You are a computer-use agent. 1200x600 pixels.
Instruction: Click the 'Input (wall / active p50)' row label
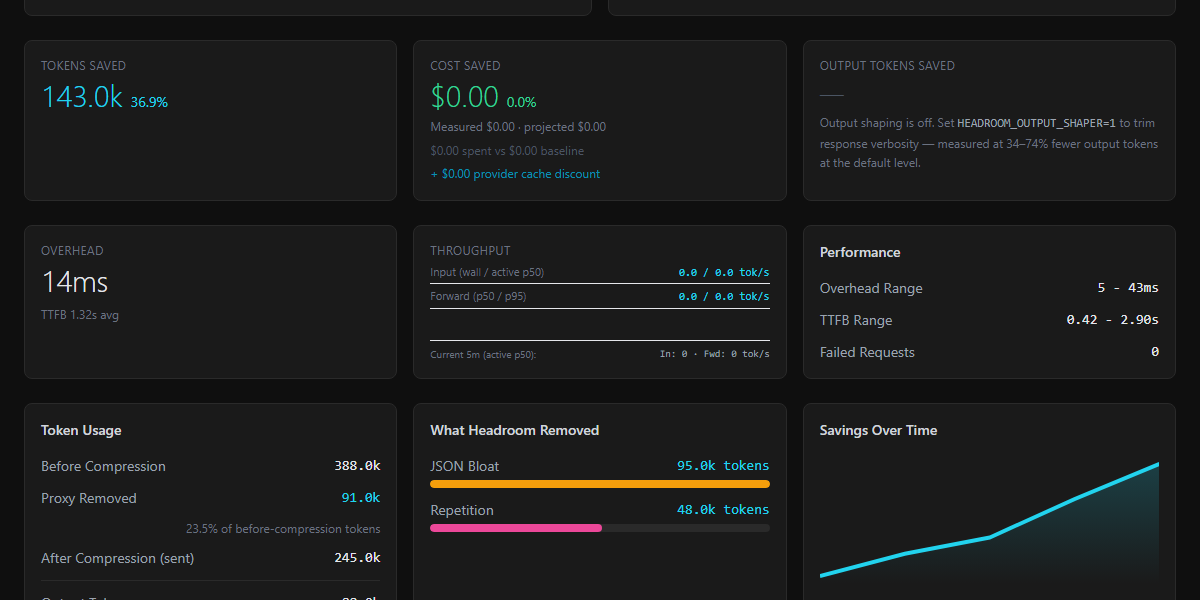487,272
